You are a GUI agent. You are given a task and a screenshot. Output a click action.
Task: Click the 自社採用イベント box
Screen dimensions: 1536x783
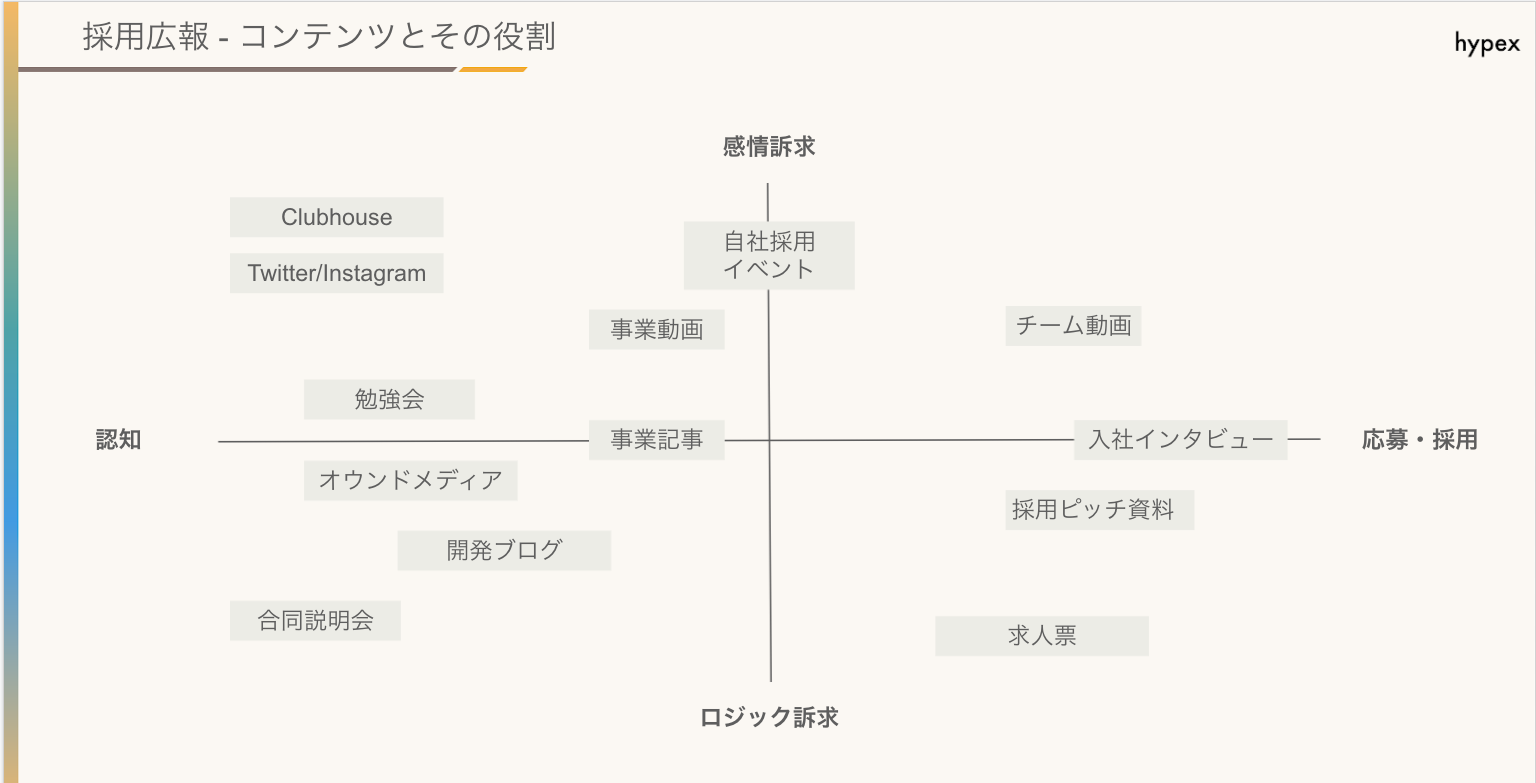tap(769, 255)
